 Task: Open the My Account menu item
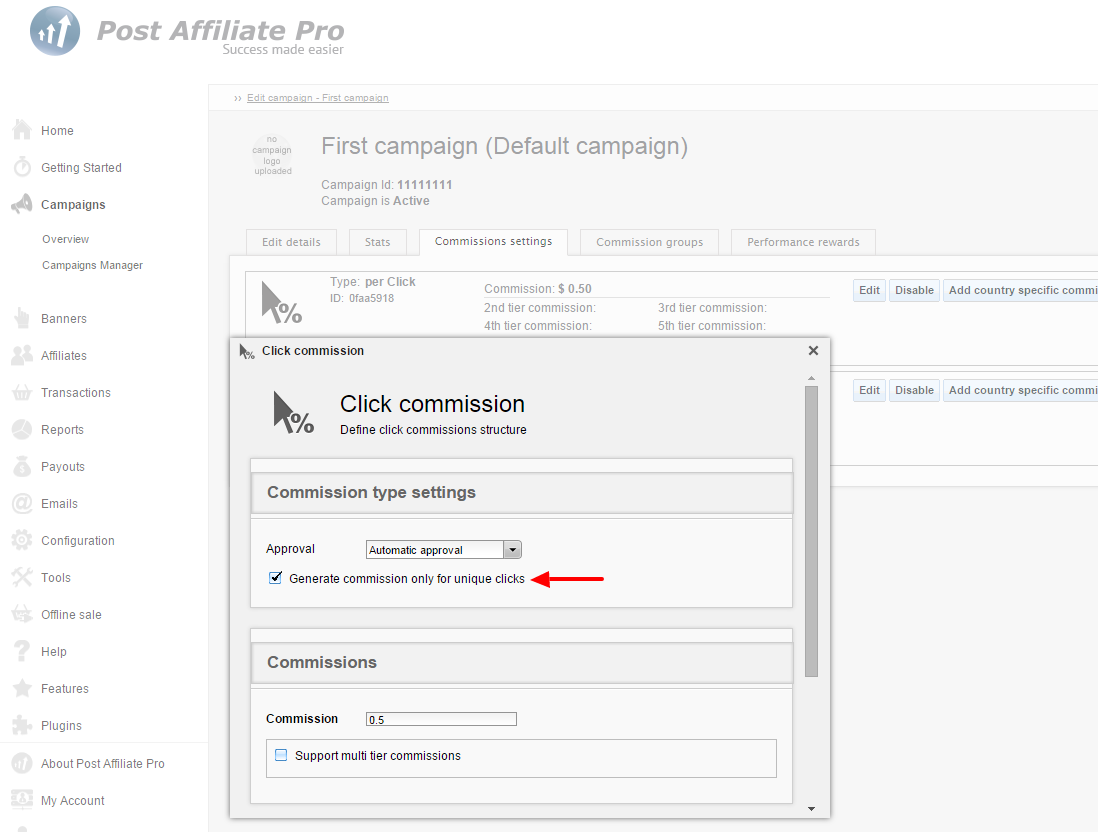[73, 800]
